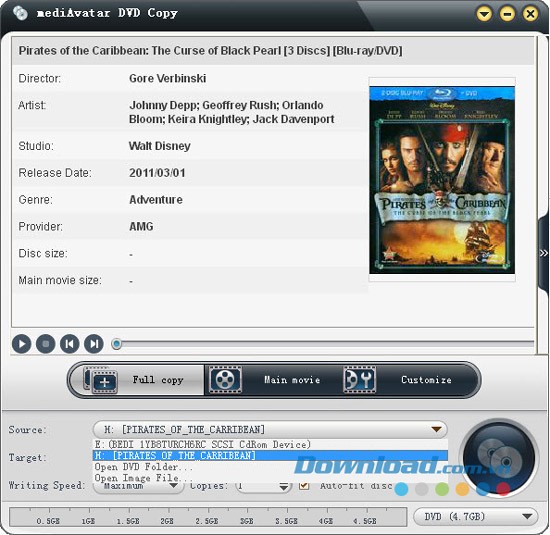Click the movie title heading text

click(x=210, y=51)
